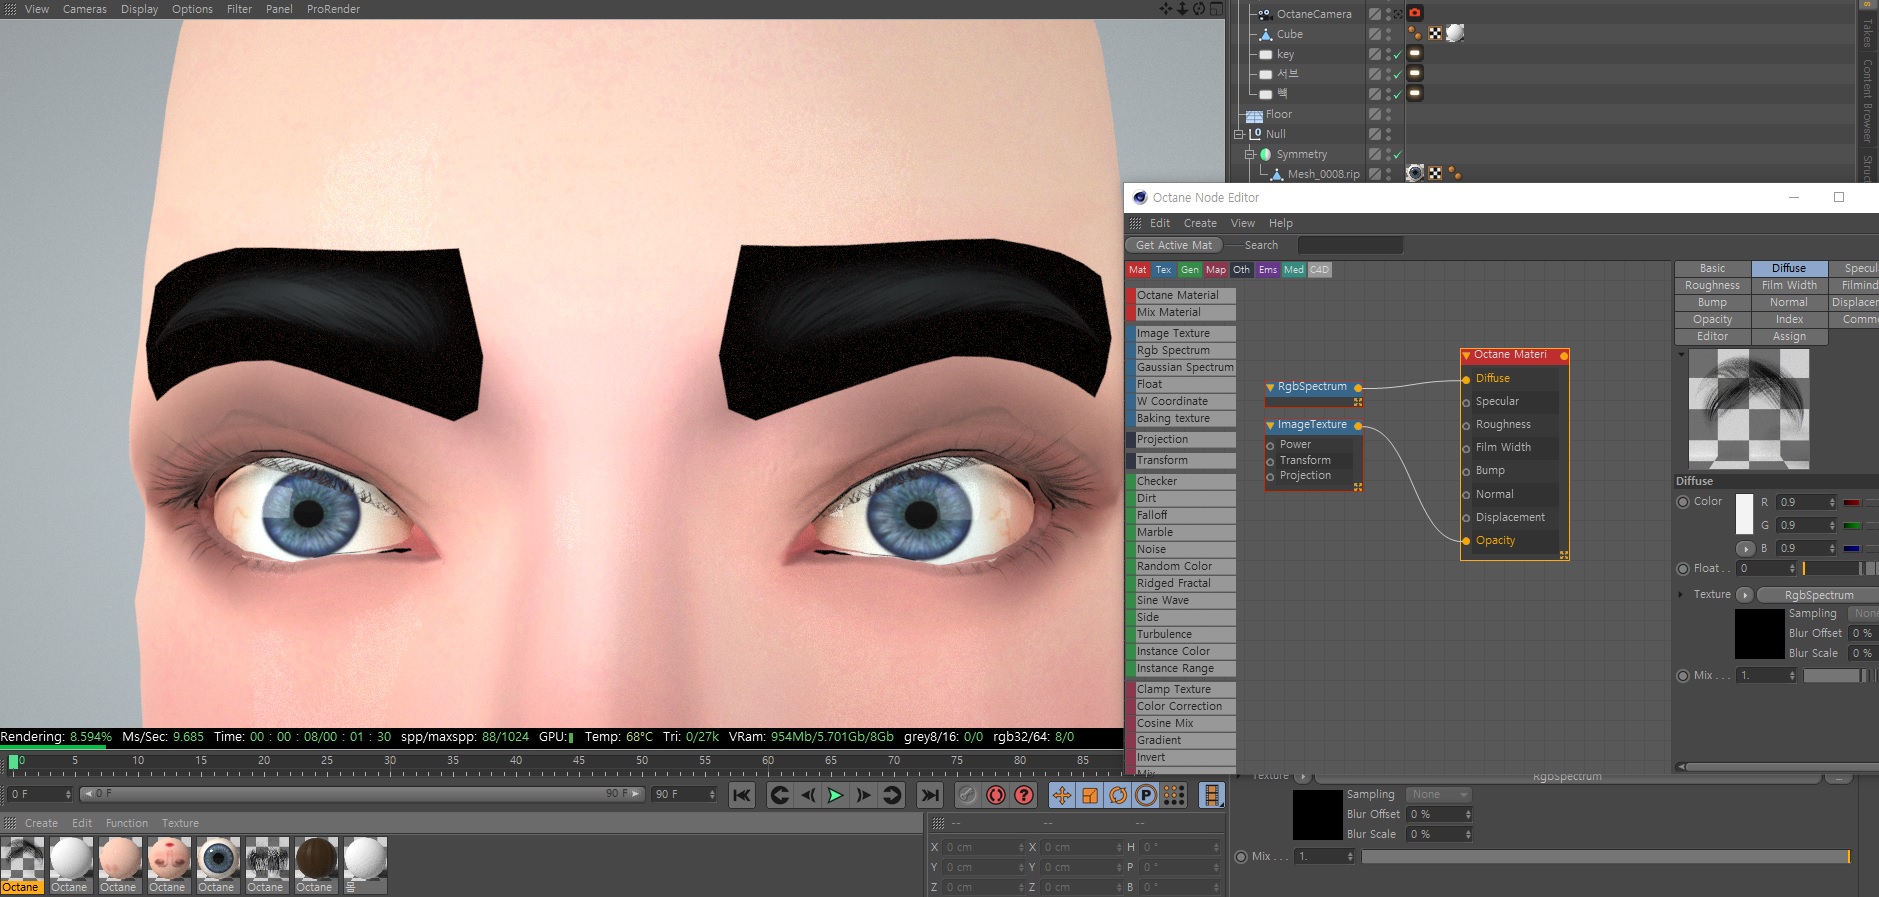
Task: Select the Tex node filter chip
Action: click(x=1164, y=270)
